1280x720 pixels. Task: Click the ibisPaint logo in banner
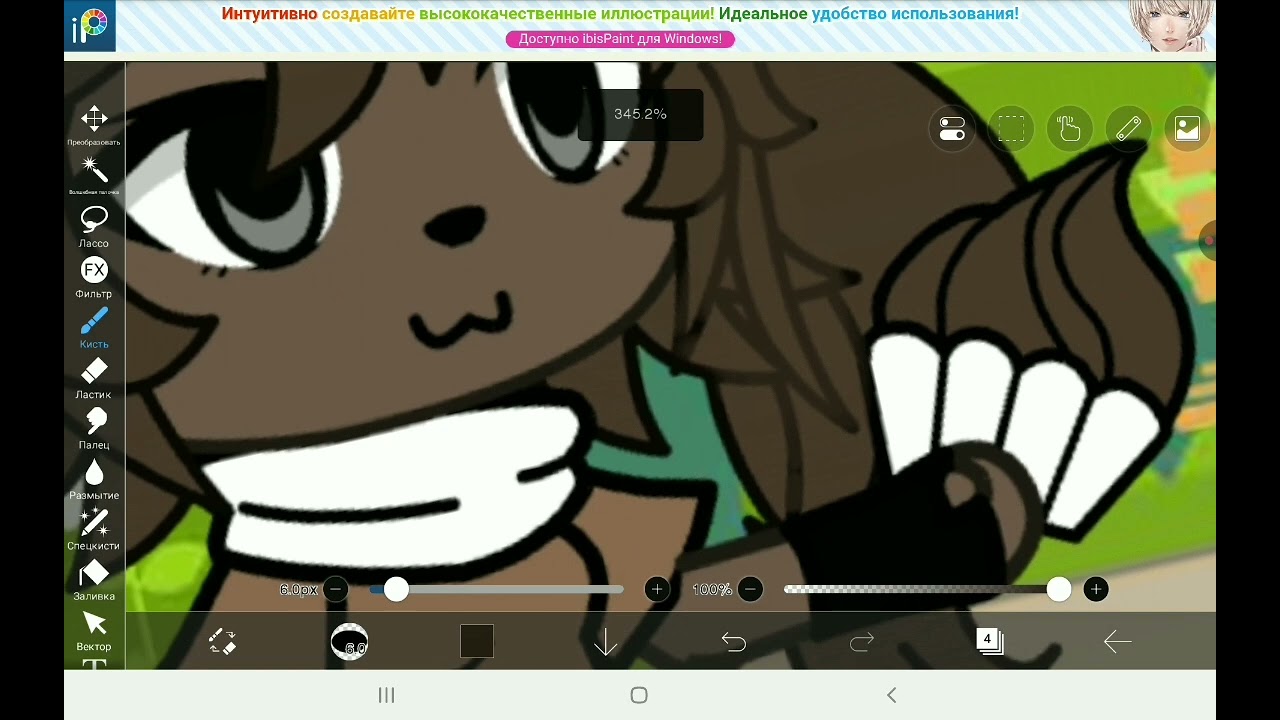(90, 26)
